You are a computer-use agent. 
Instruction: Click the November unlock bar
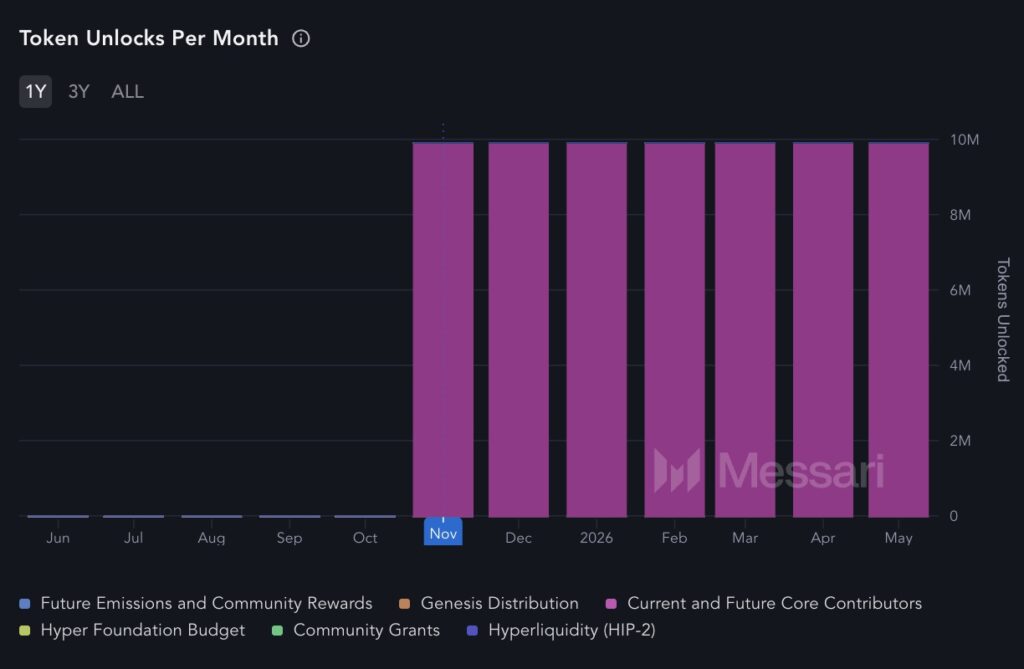443,330
